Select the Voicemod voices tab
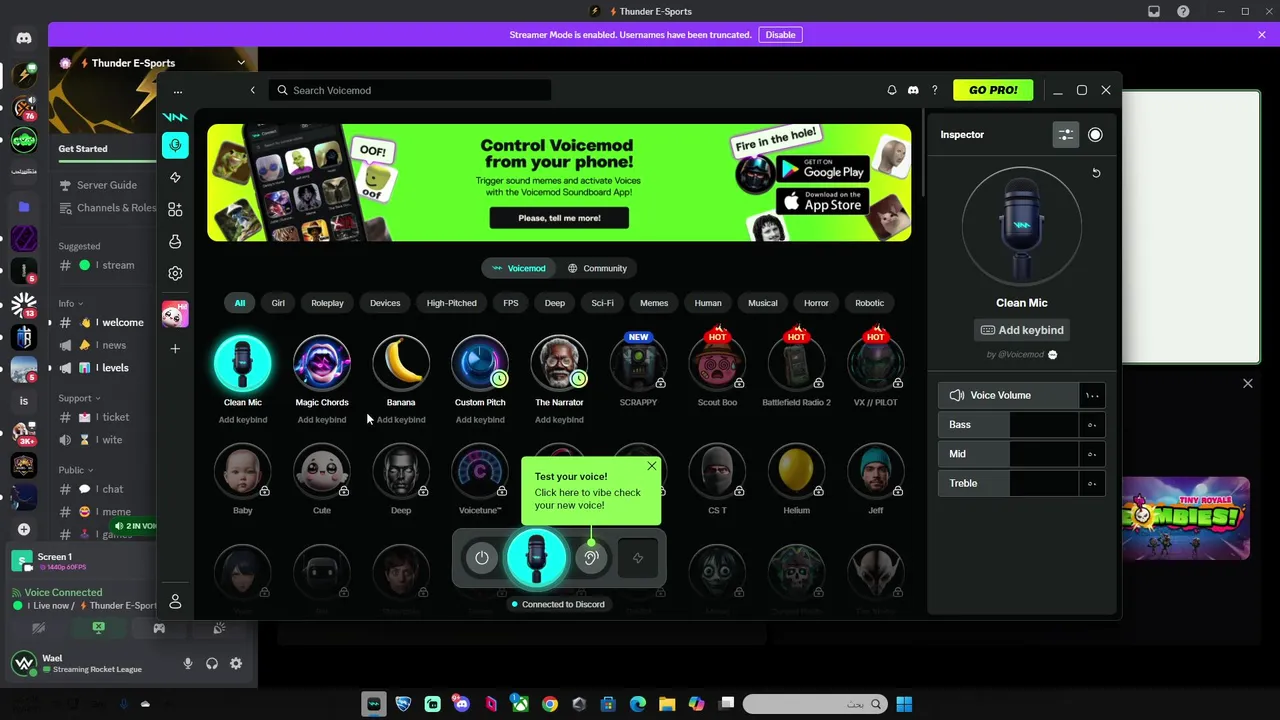The height and width of the screenshot is (720, 1280). (x=519, y=268)
